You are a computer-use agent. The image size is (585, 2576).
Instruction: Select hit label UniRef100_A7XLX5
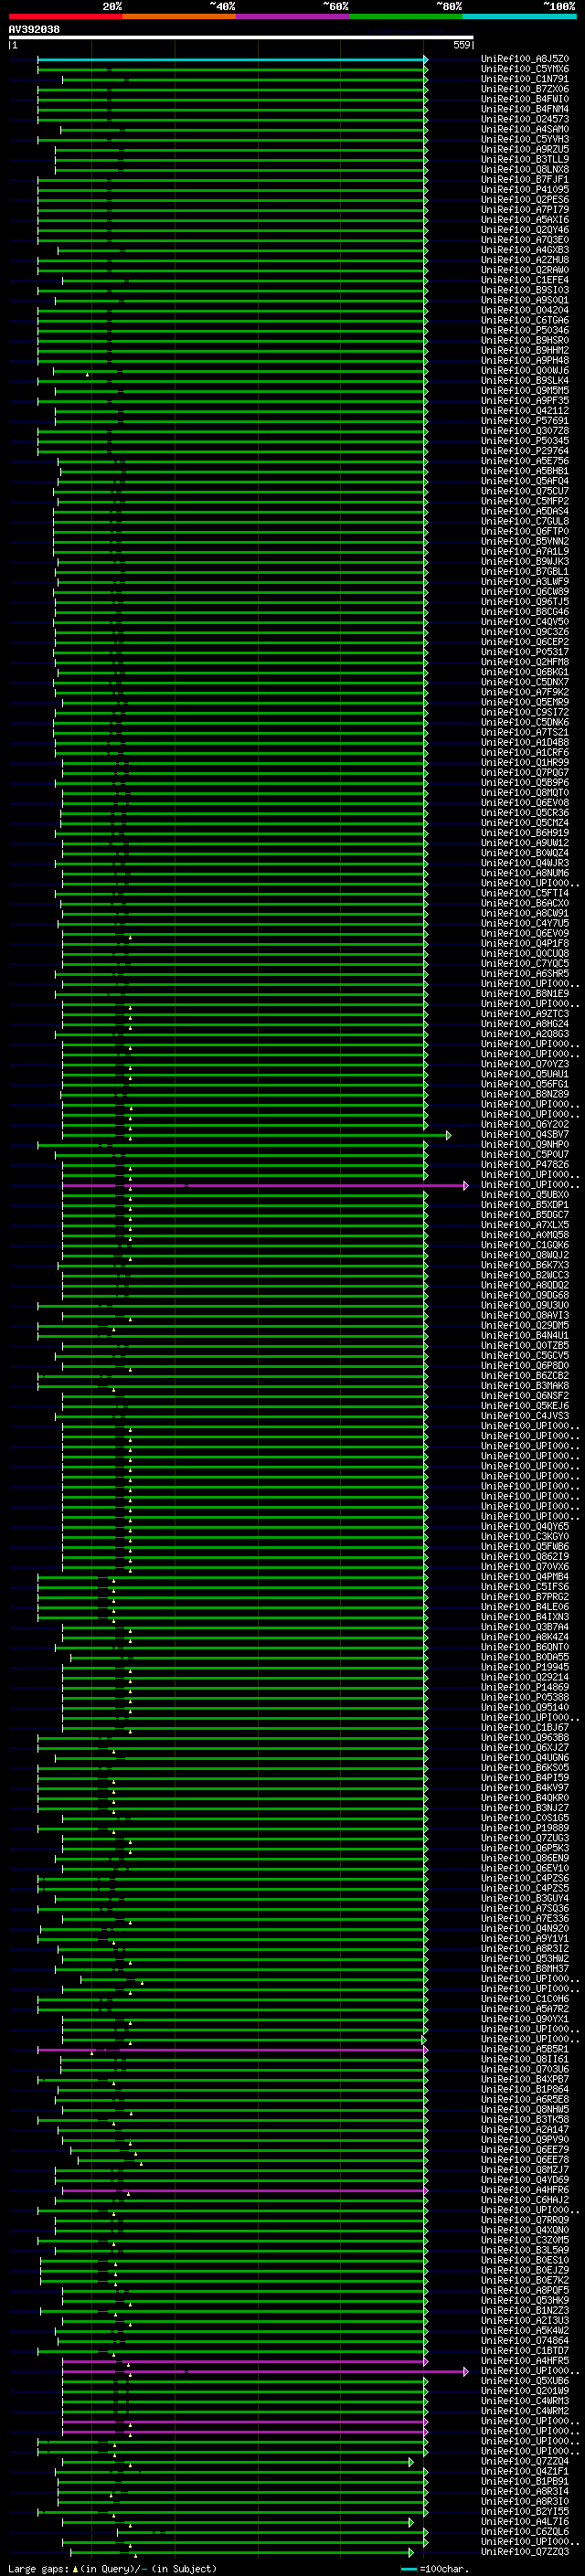click(x=525, y=1224)
